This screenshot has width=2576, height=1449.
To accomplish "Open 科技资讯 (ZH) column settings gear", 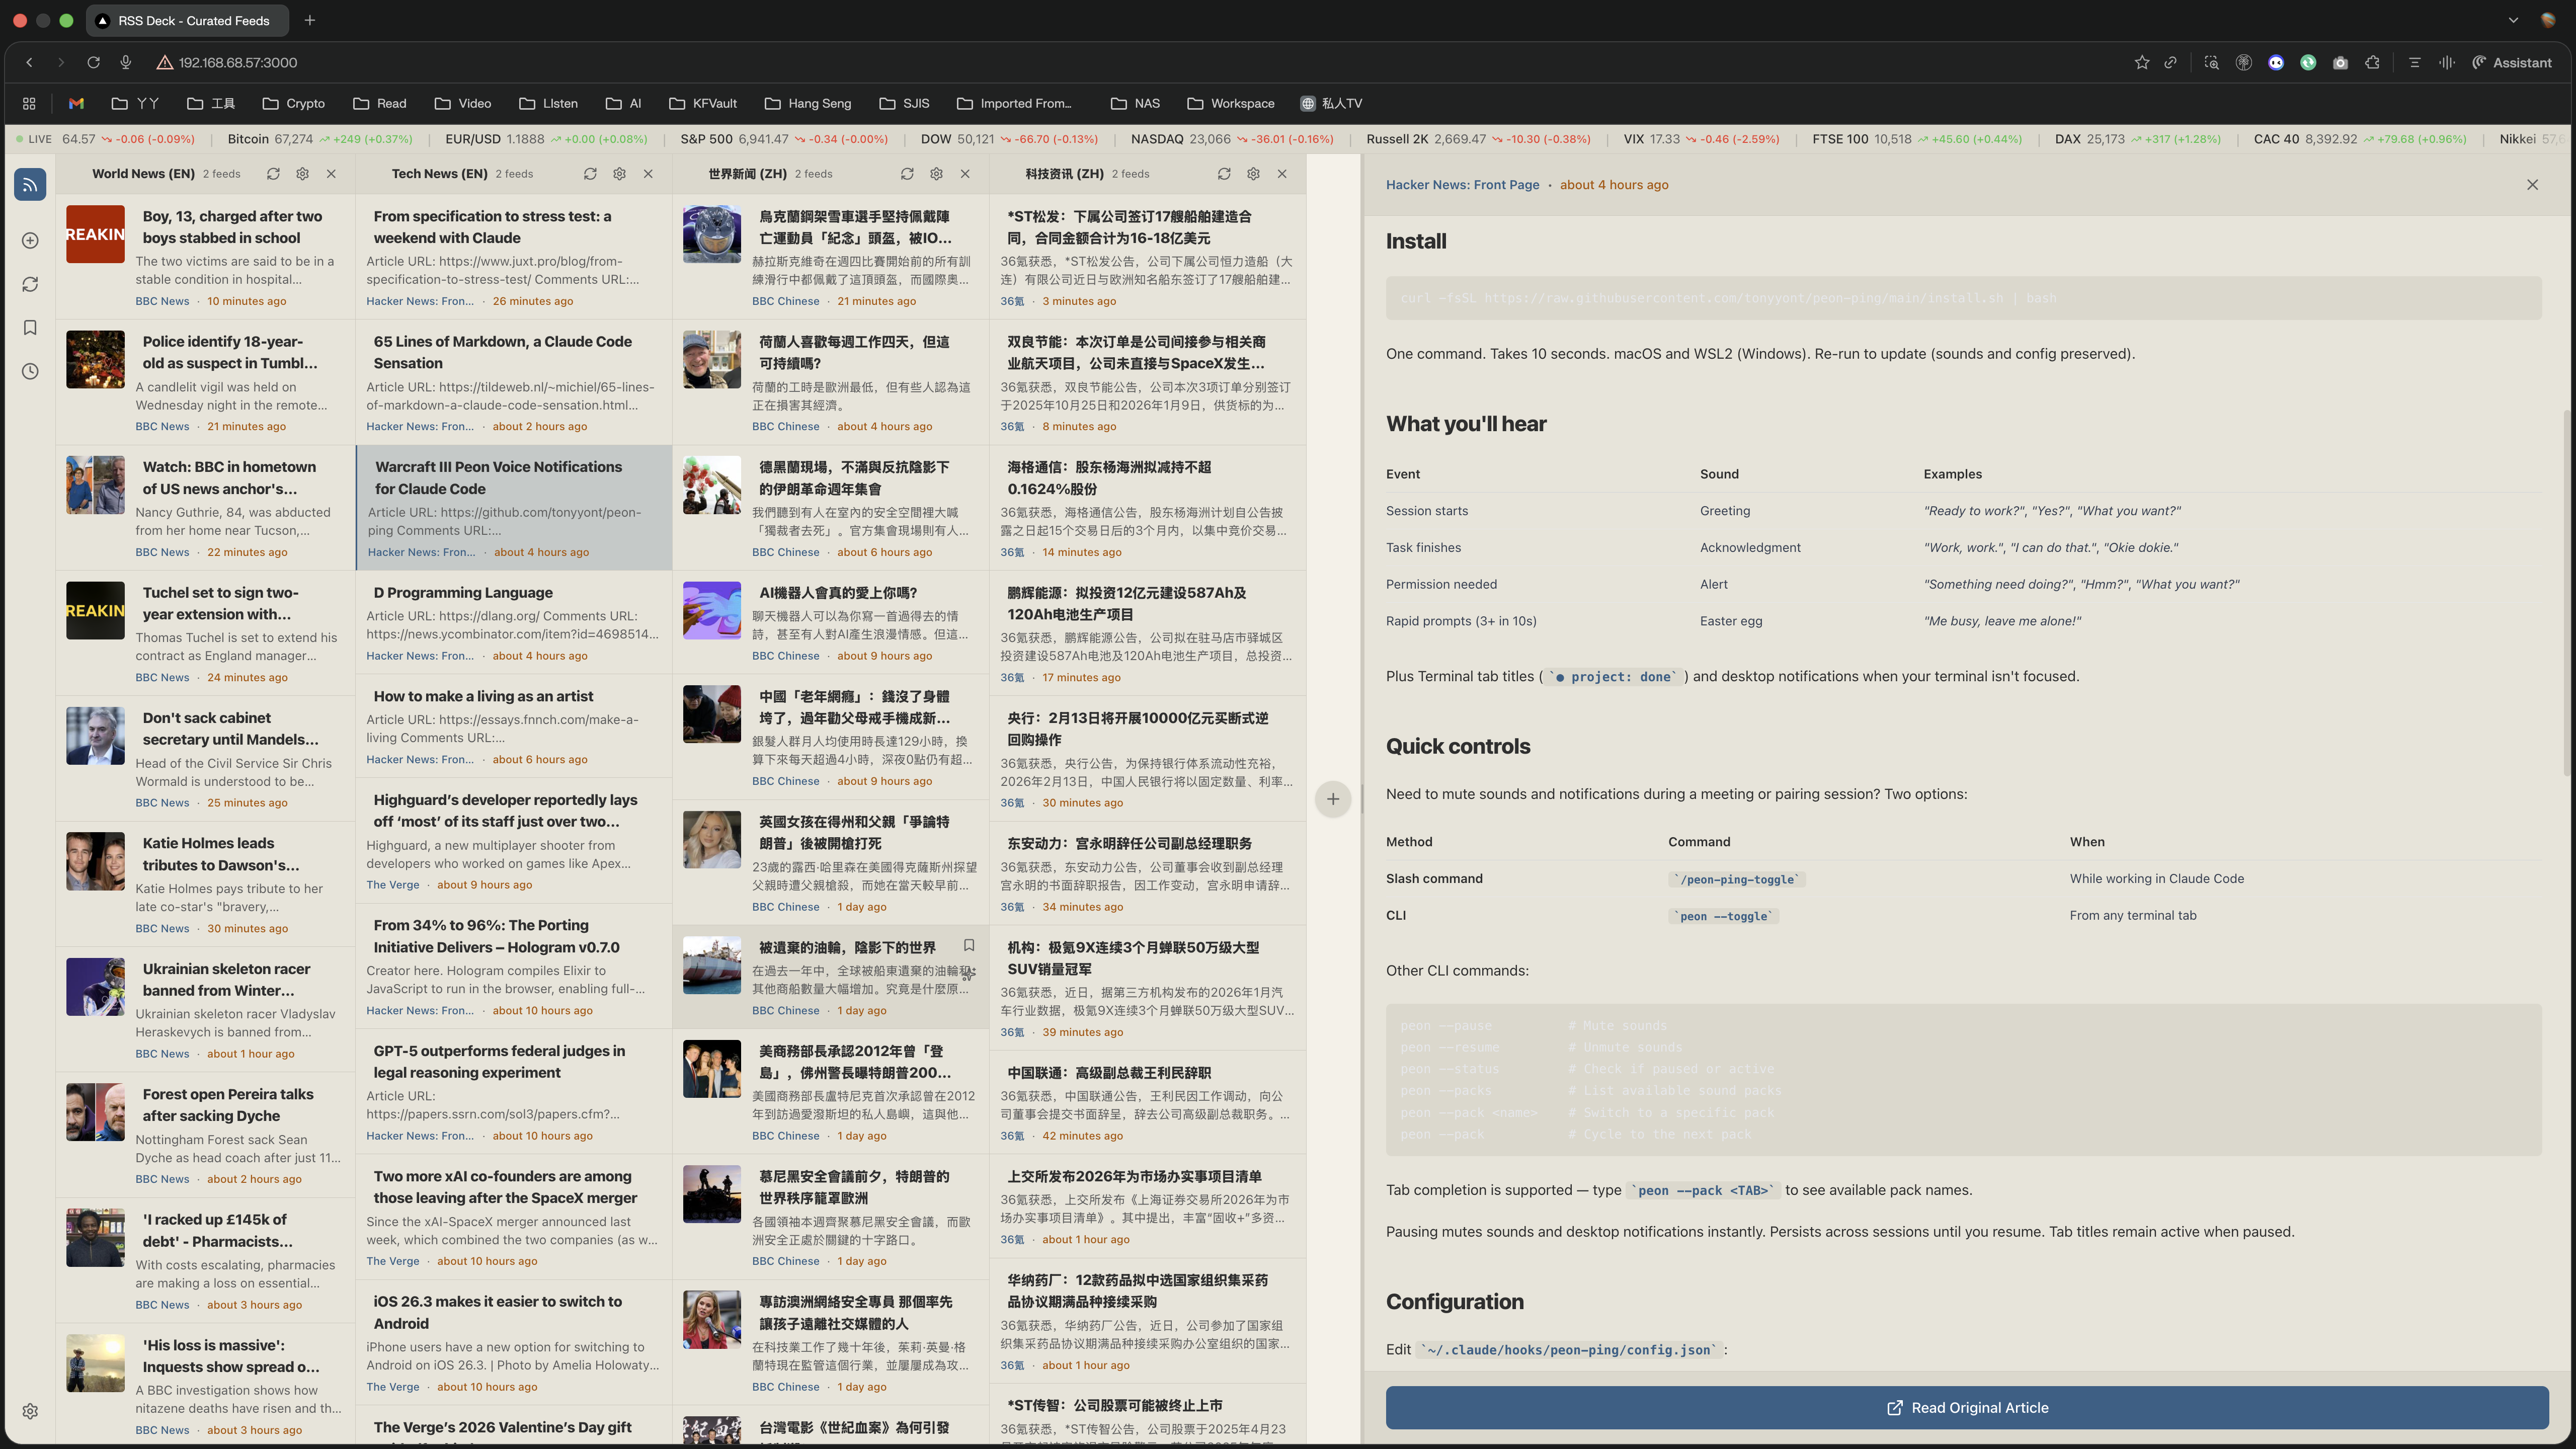I will [x=1253, y=174].
